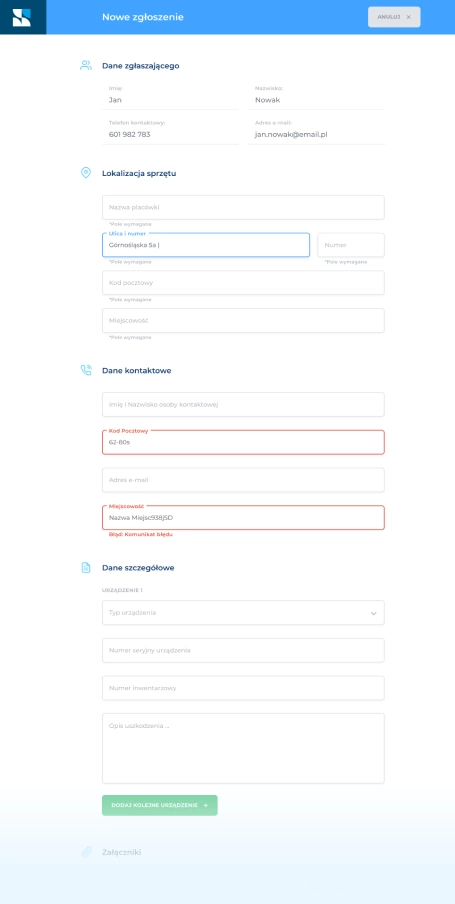Image resolution: width=455 pixels, height=904 pixels.
Task: Click the Imię i Nazwisko osoby kontaktowej field
Action: [x=243, y=404]
